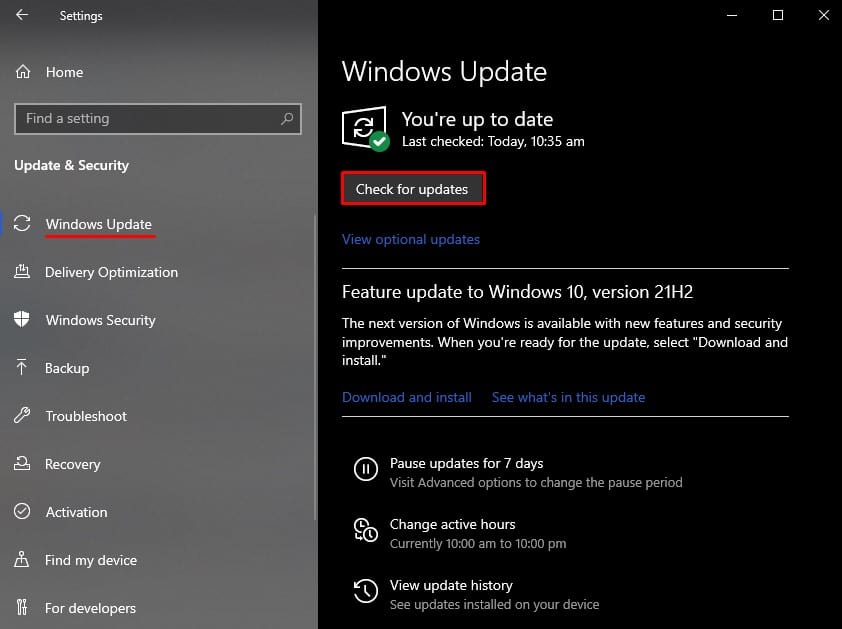Click the search magnifier icon
Image resolution: width=842 pixels, height=629 pixels.
[x=287, y=118]
